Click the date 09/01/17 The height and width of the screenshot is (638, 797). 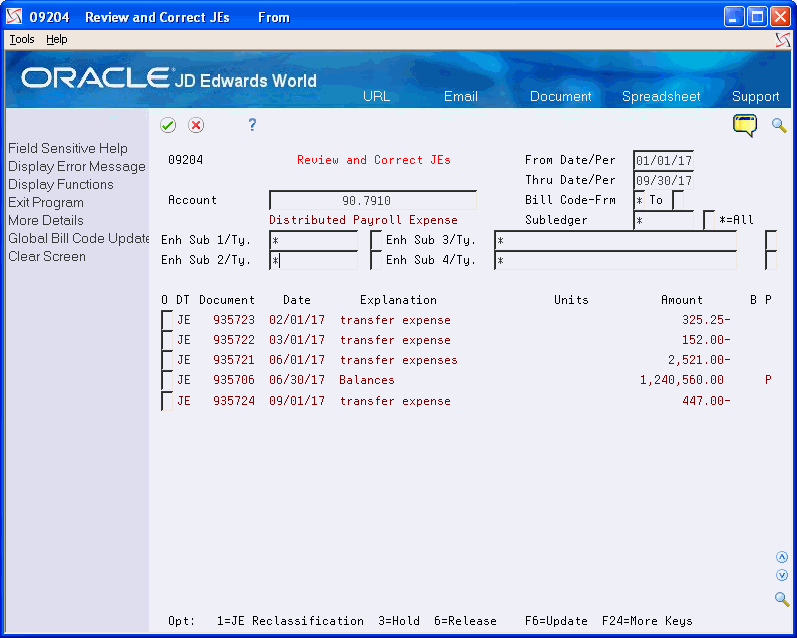click(x=297, y=401)
